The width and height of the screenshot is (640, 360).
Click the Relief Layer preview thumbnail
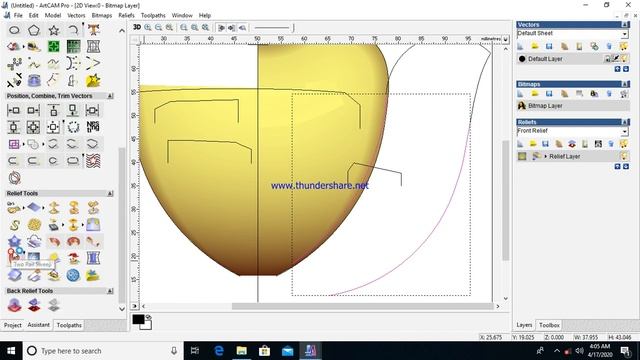(x=522, y=156)
